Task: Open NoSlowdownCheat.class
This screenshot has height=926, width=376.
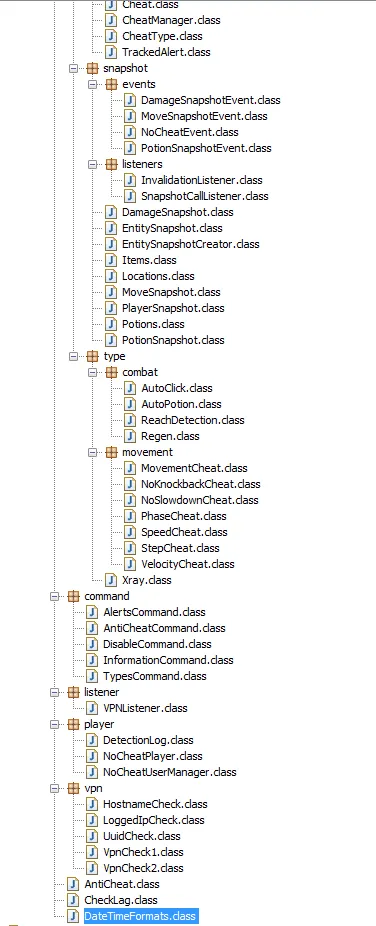Action: pyautogui.click(x=200, y=500)
